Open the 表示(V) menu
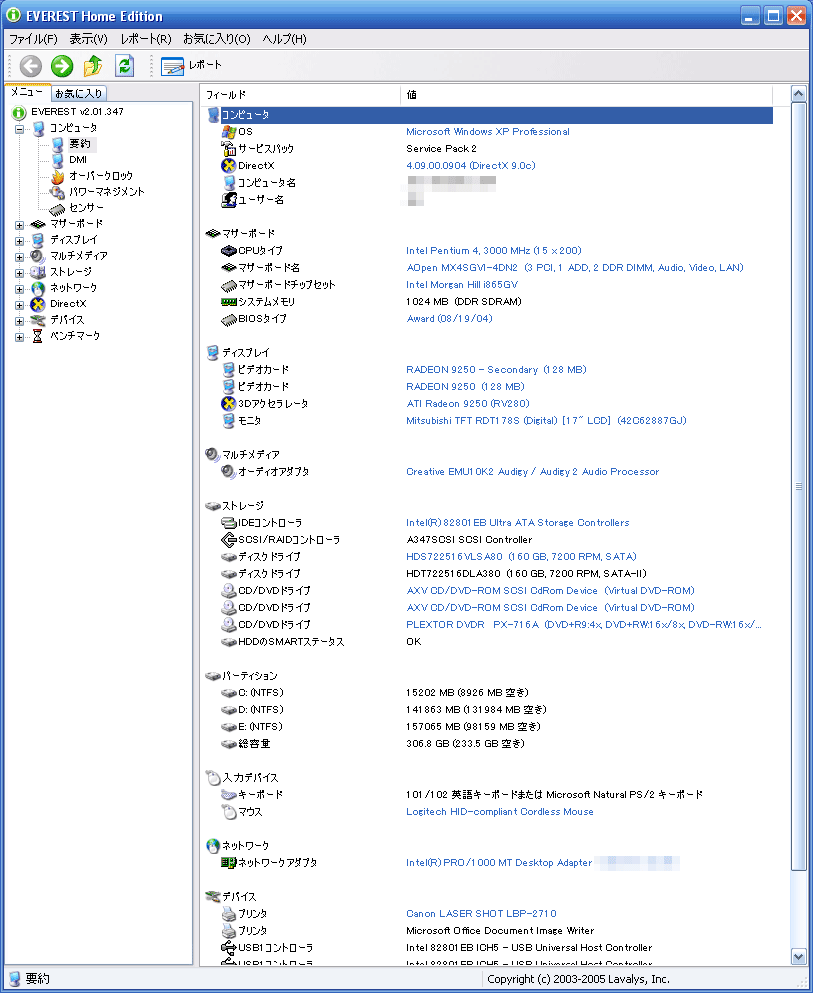 tap(89, 39)
